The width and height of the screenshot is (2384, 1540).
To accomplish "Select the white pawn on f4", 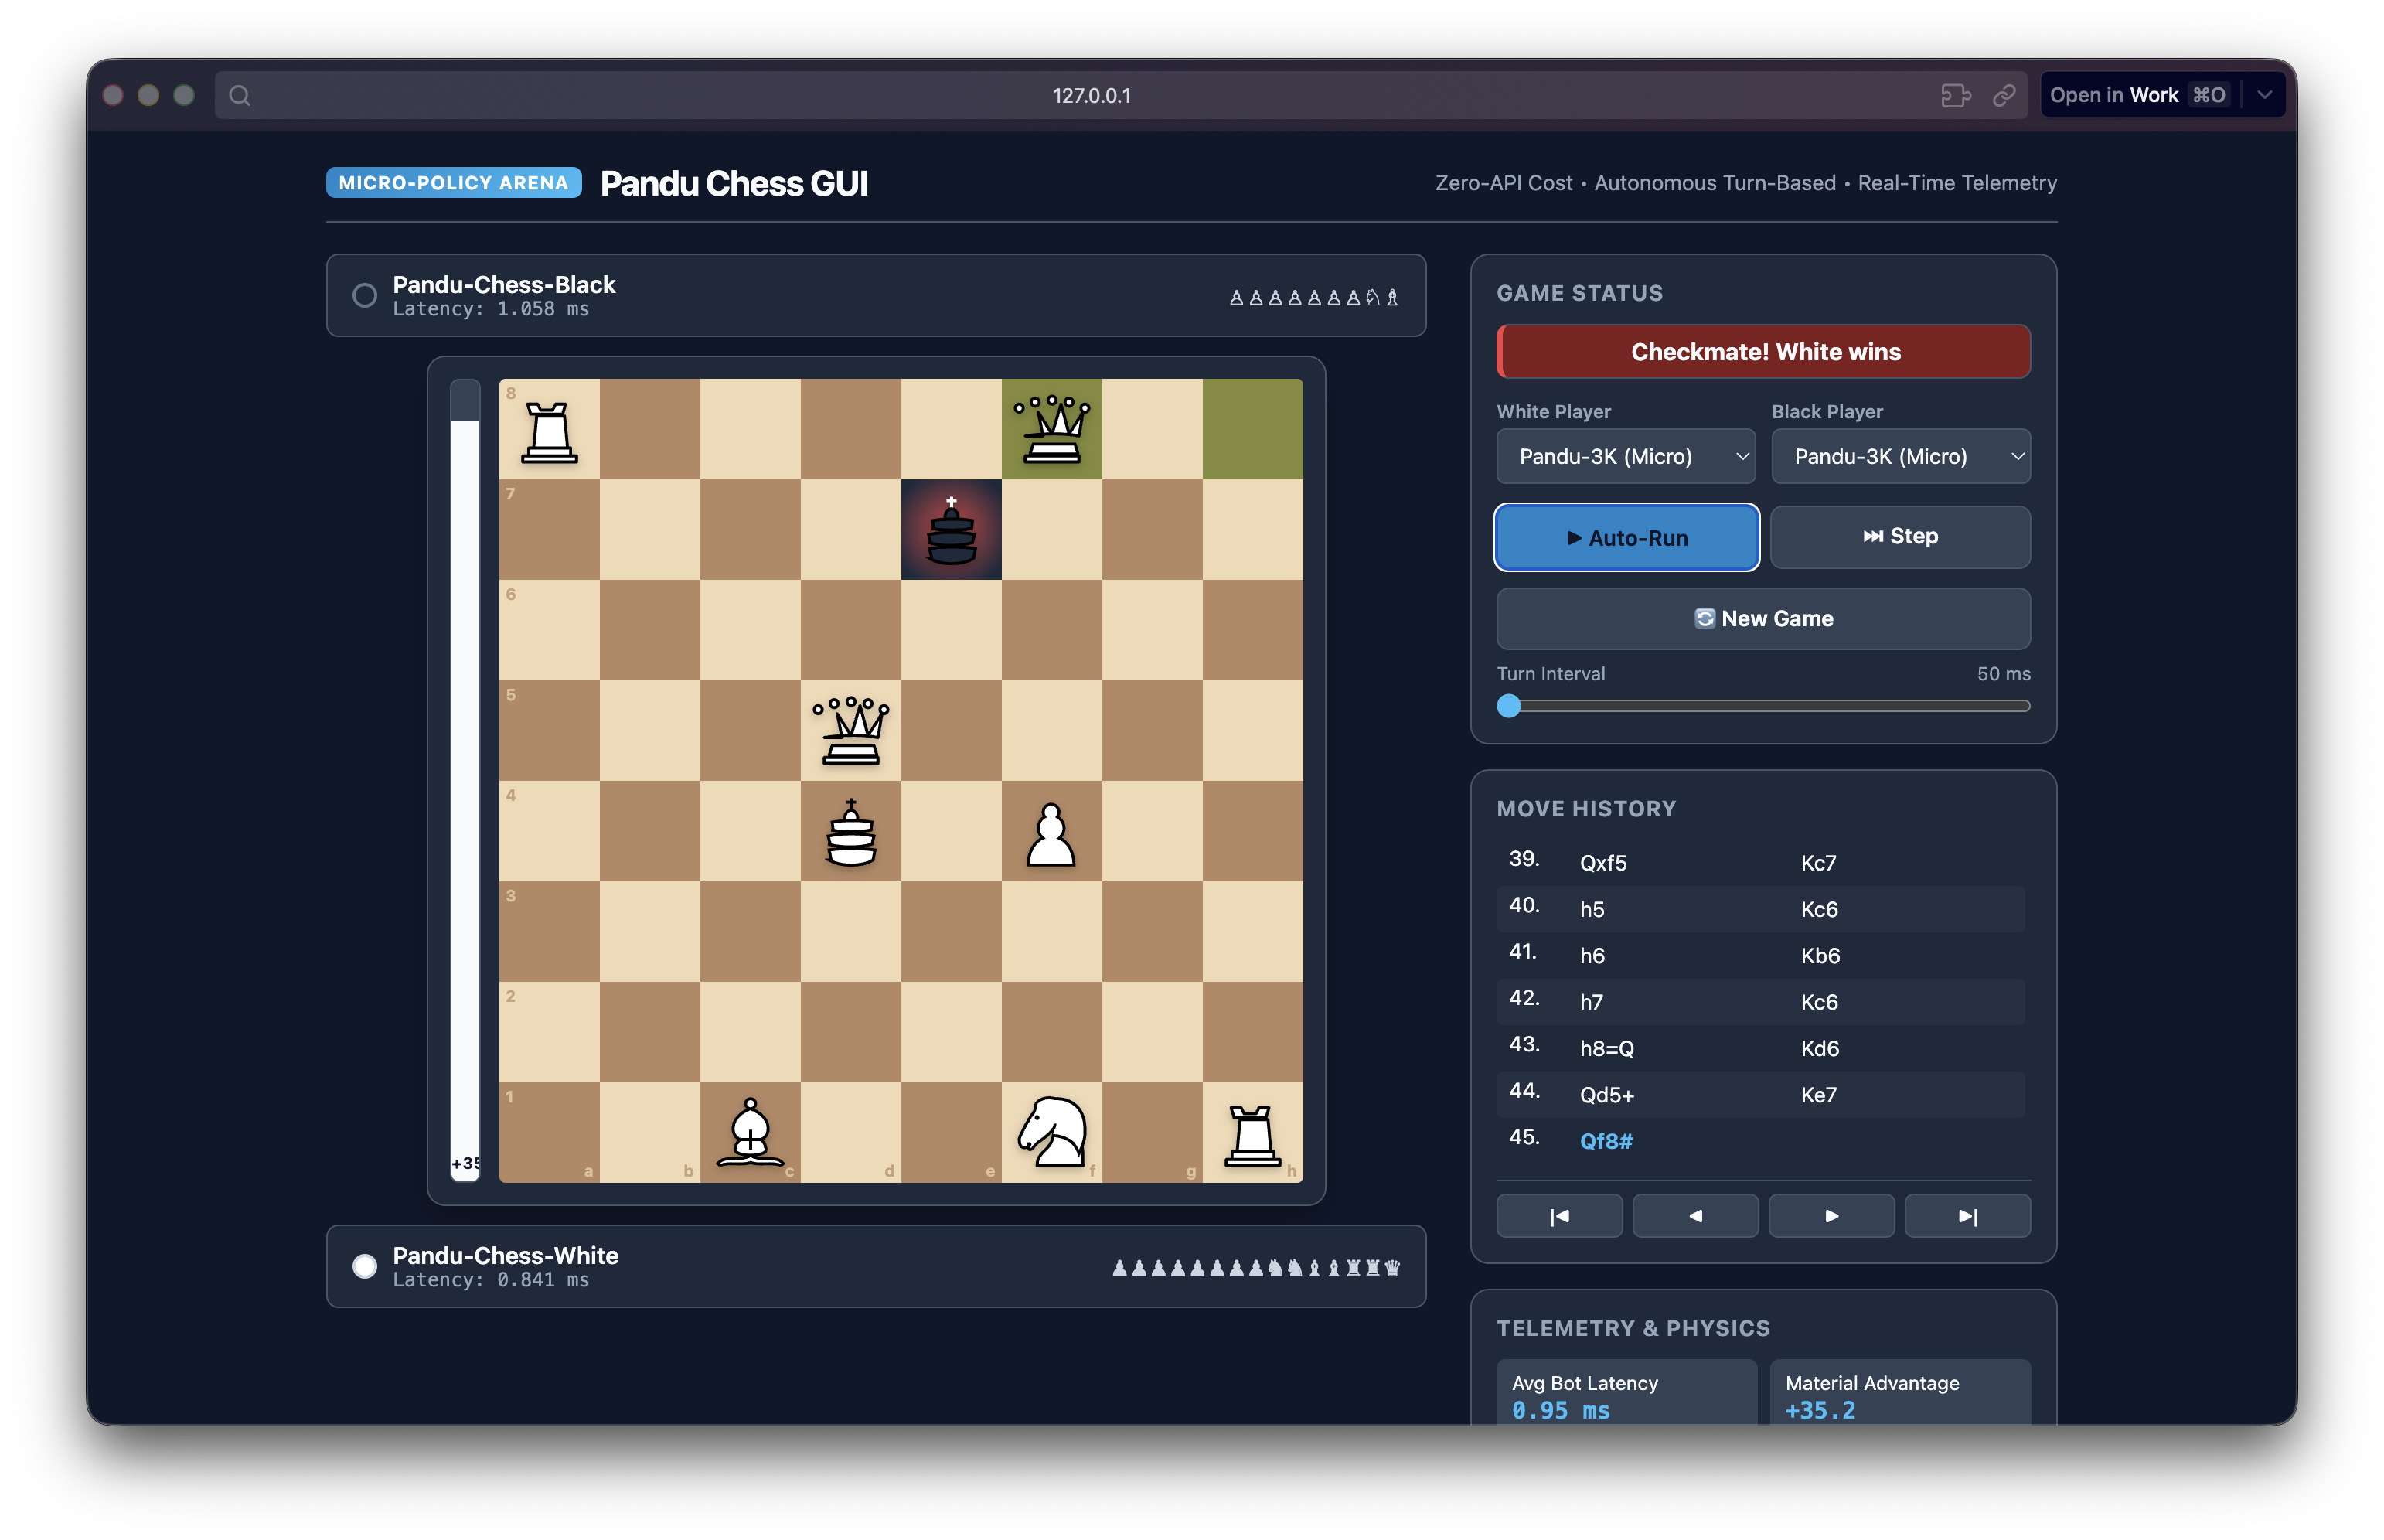I will coord(1051,833).
